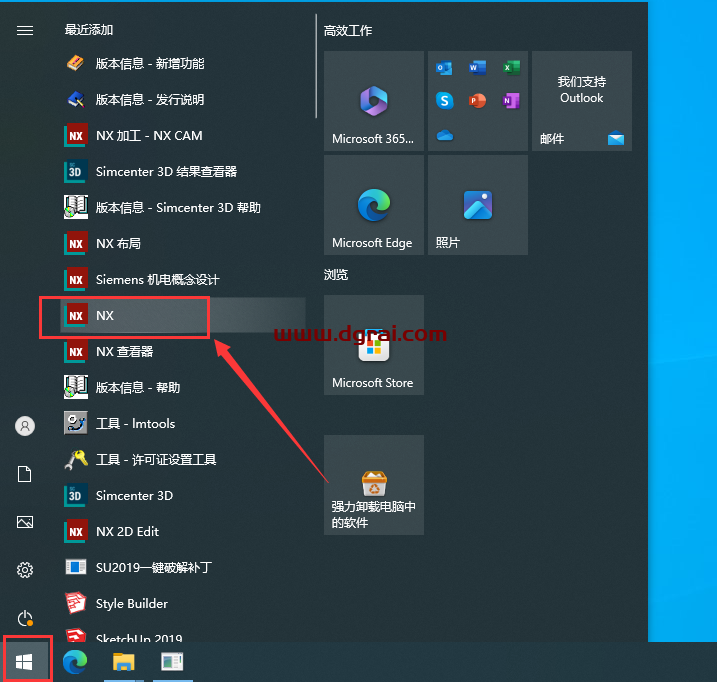Click the 高效工作 tile group header
The width and height of the screenshot is (717, 682).
[x=348, y=31]
